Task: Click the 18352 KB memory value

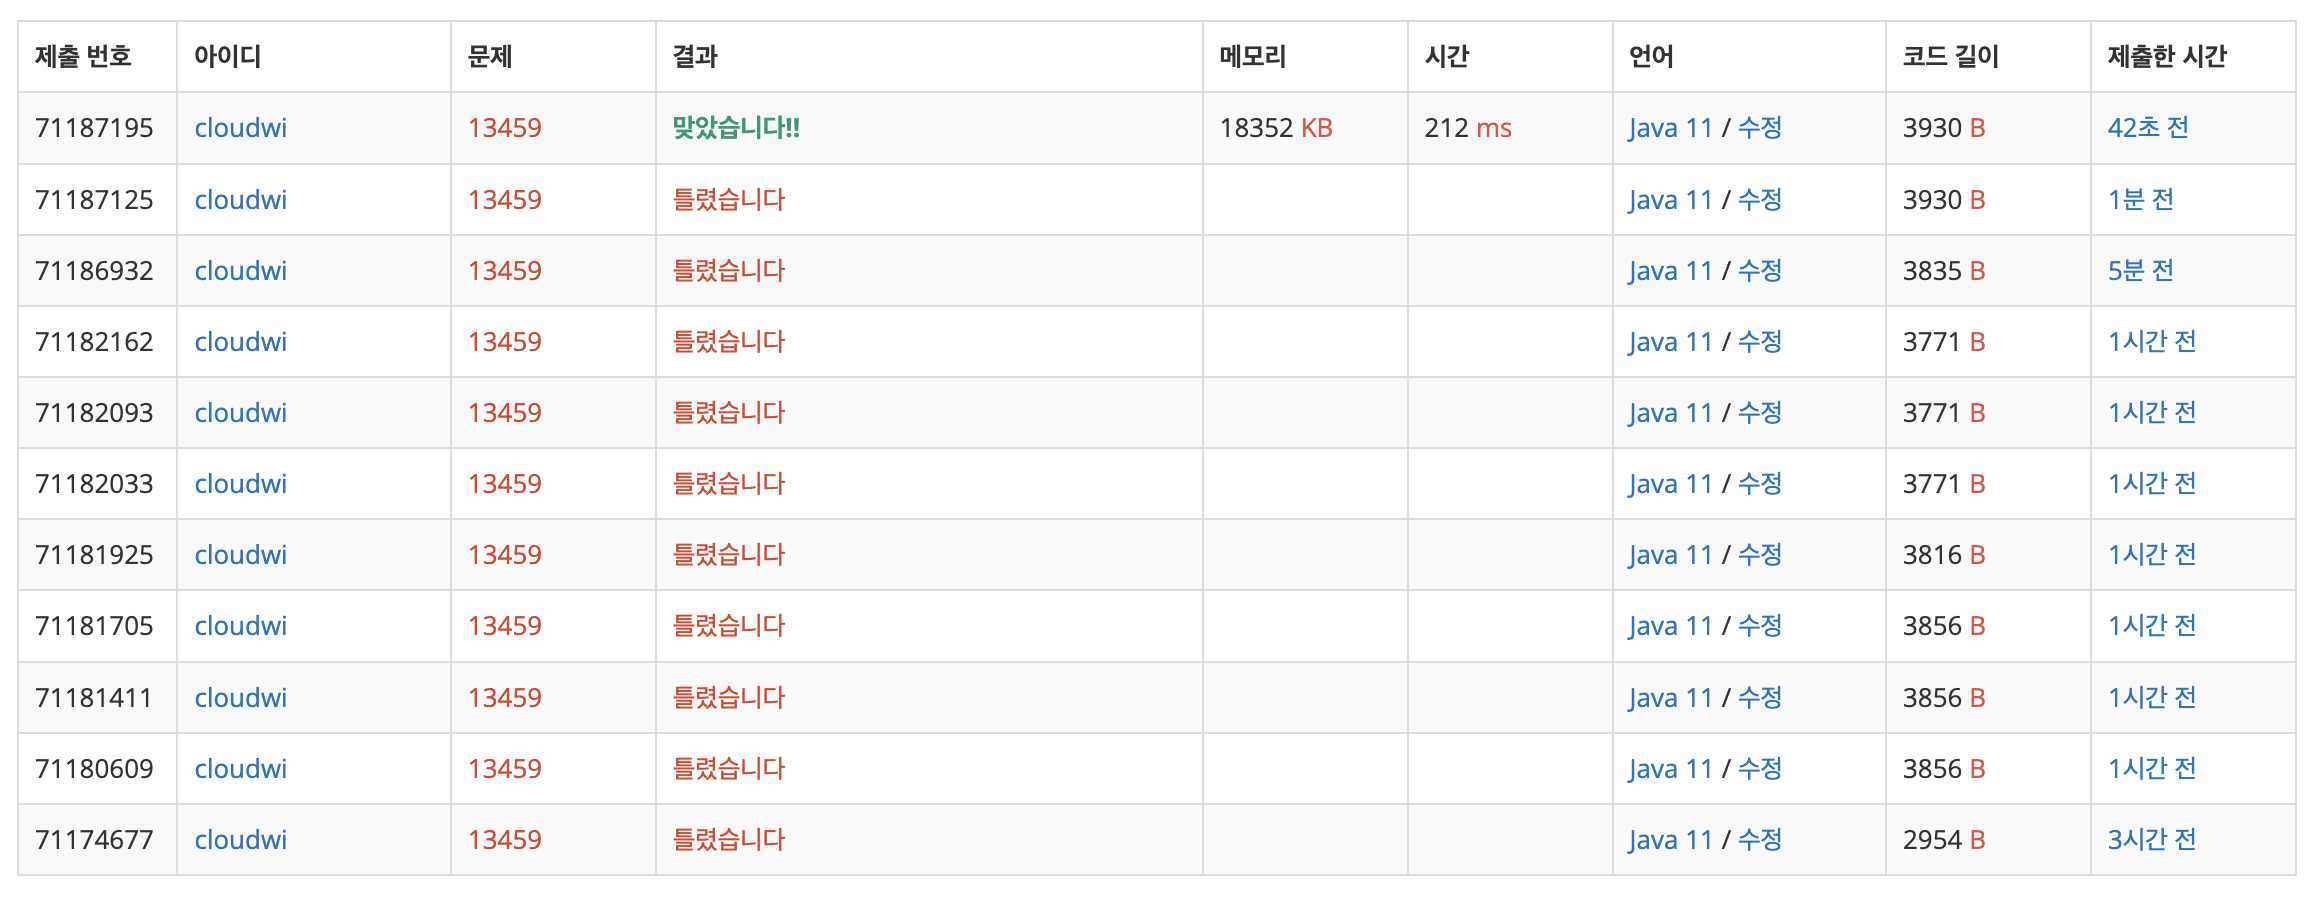Action: point(1276,128)
